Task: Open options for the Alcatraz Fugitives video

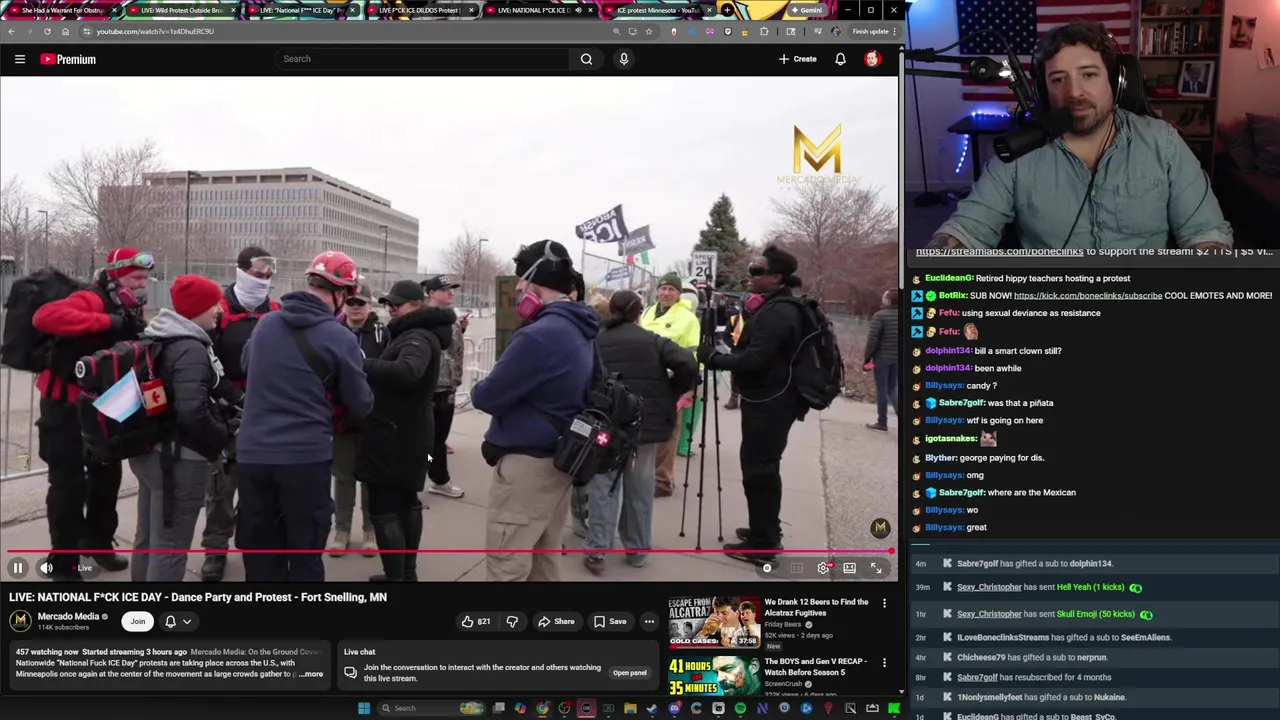Action: pos(884,603)
